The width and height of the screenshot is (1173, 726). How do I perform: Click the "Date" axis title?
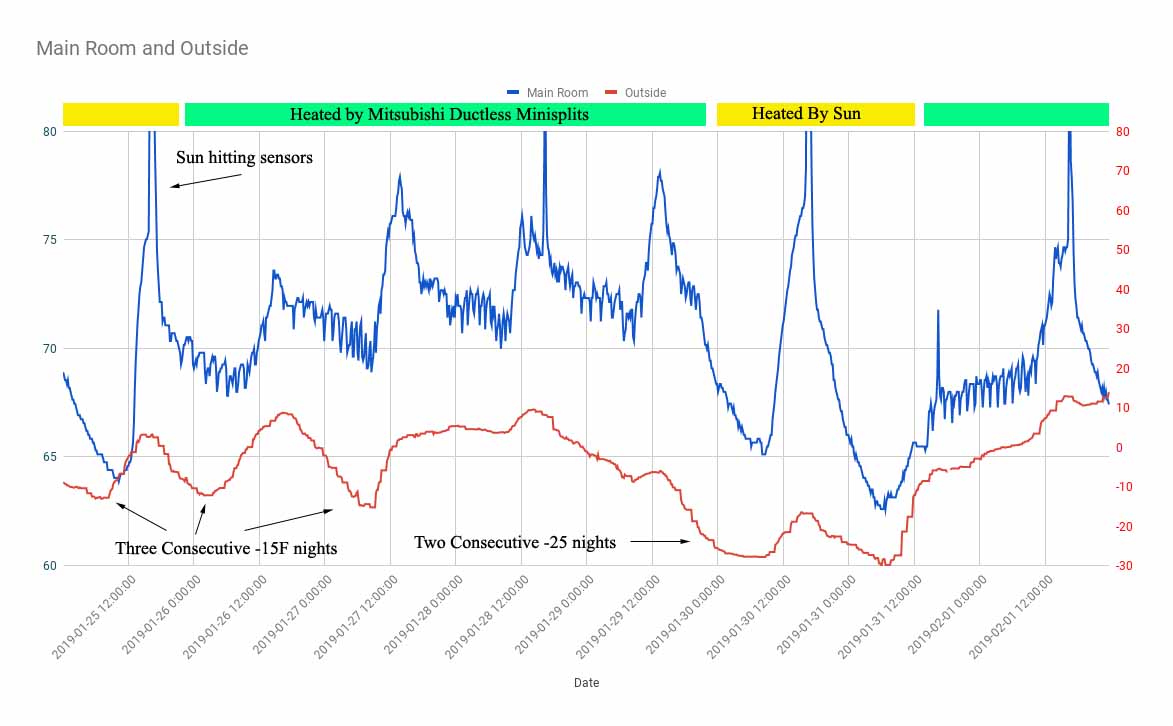pyautogui.click(x=586, y=683)
